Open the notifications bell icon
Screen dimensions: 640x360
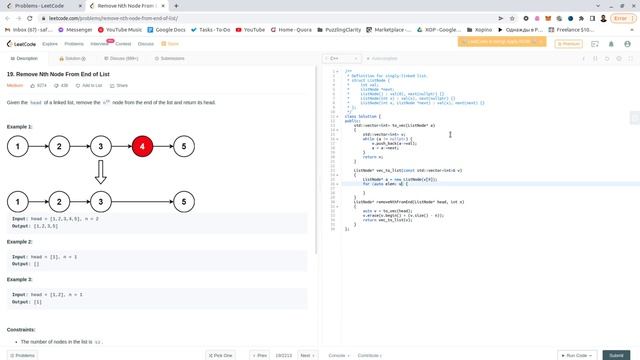click(611, 44)
